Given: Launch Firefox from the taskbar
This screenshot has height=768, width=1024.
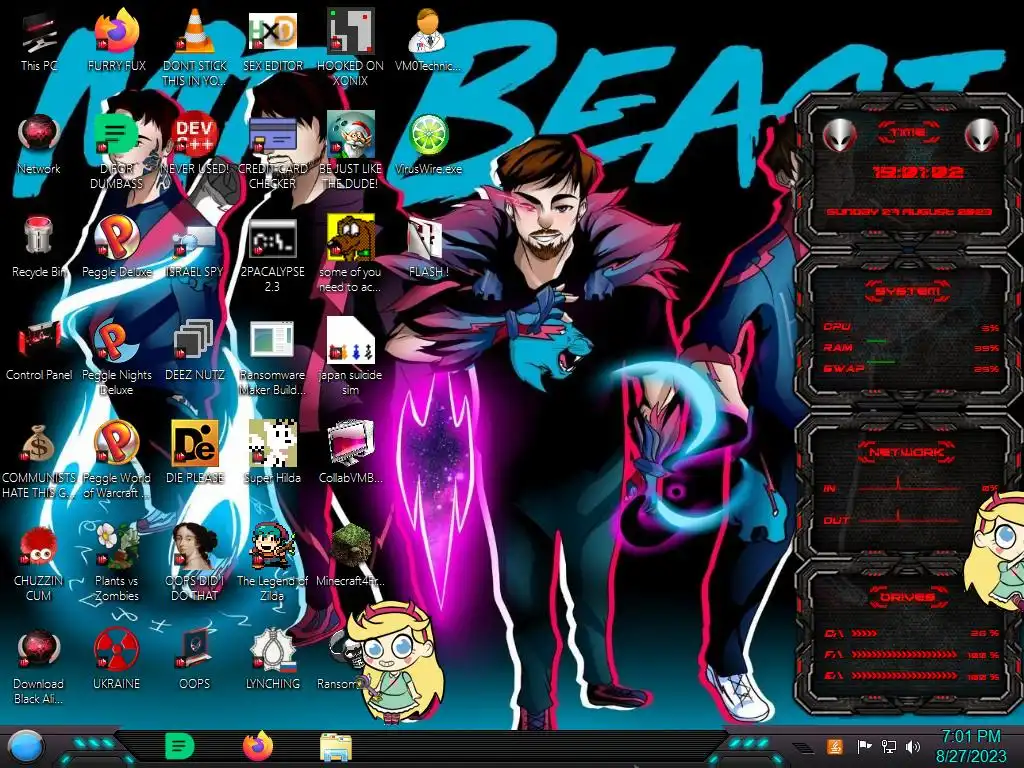Looking at the screenshot, I should [x=258, y=746].
